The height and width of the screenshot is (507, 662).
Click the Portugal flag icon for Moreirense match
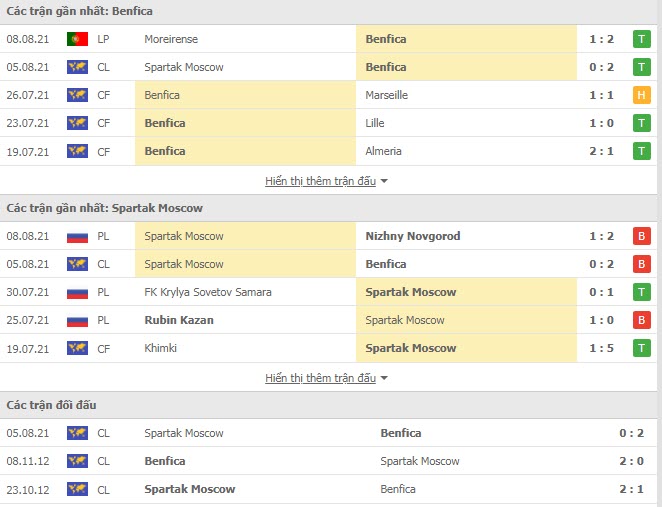coord(77,39)
